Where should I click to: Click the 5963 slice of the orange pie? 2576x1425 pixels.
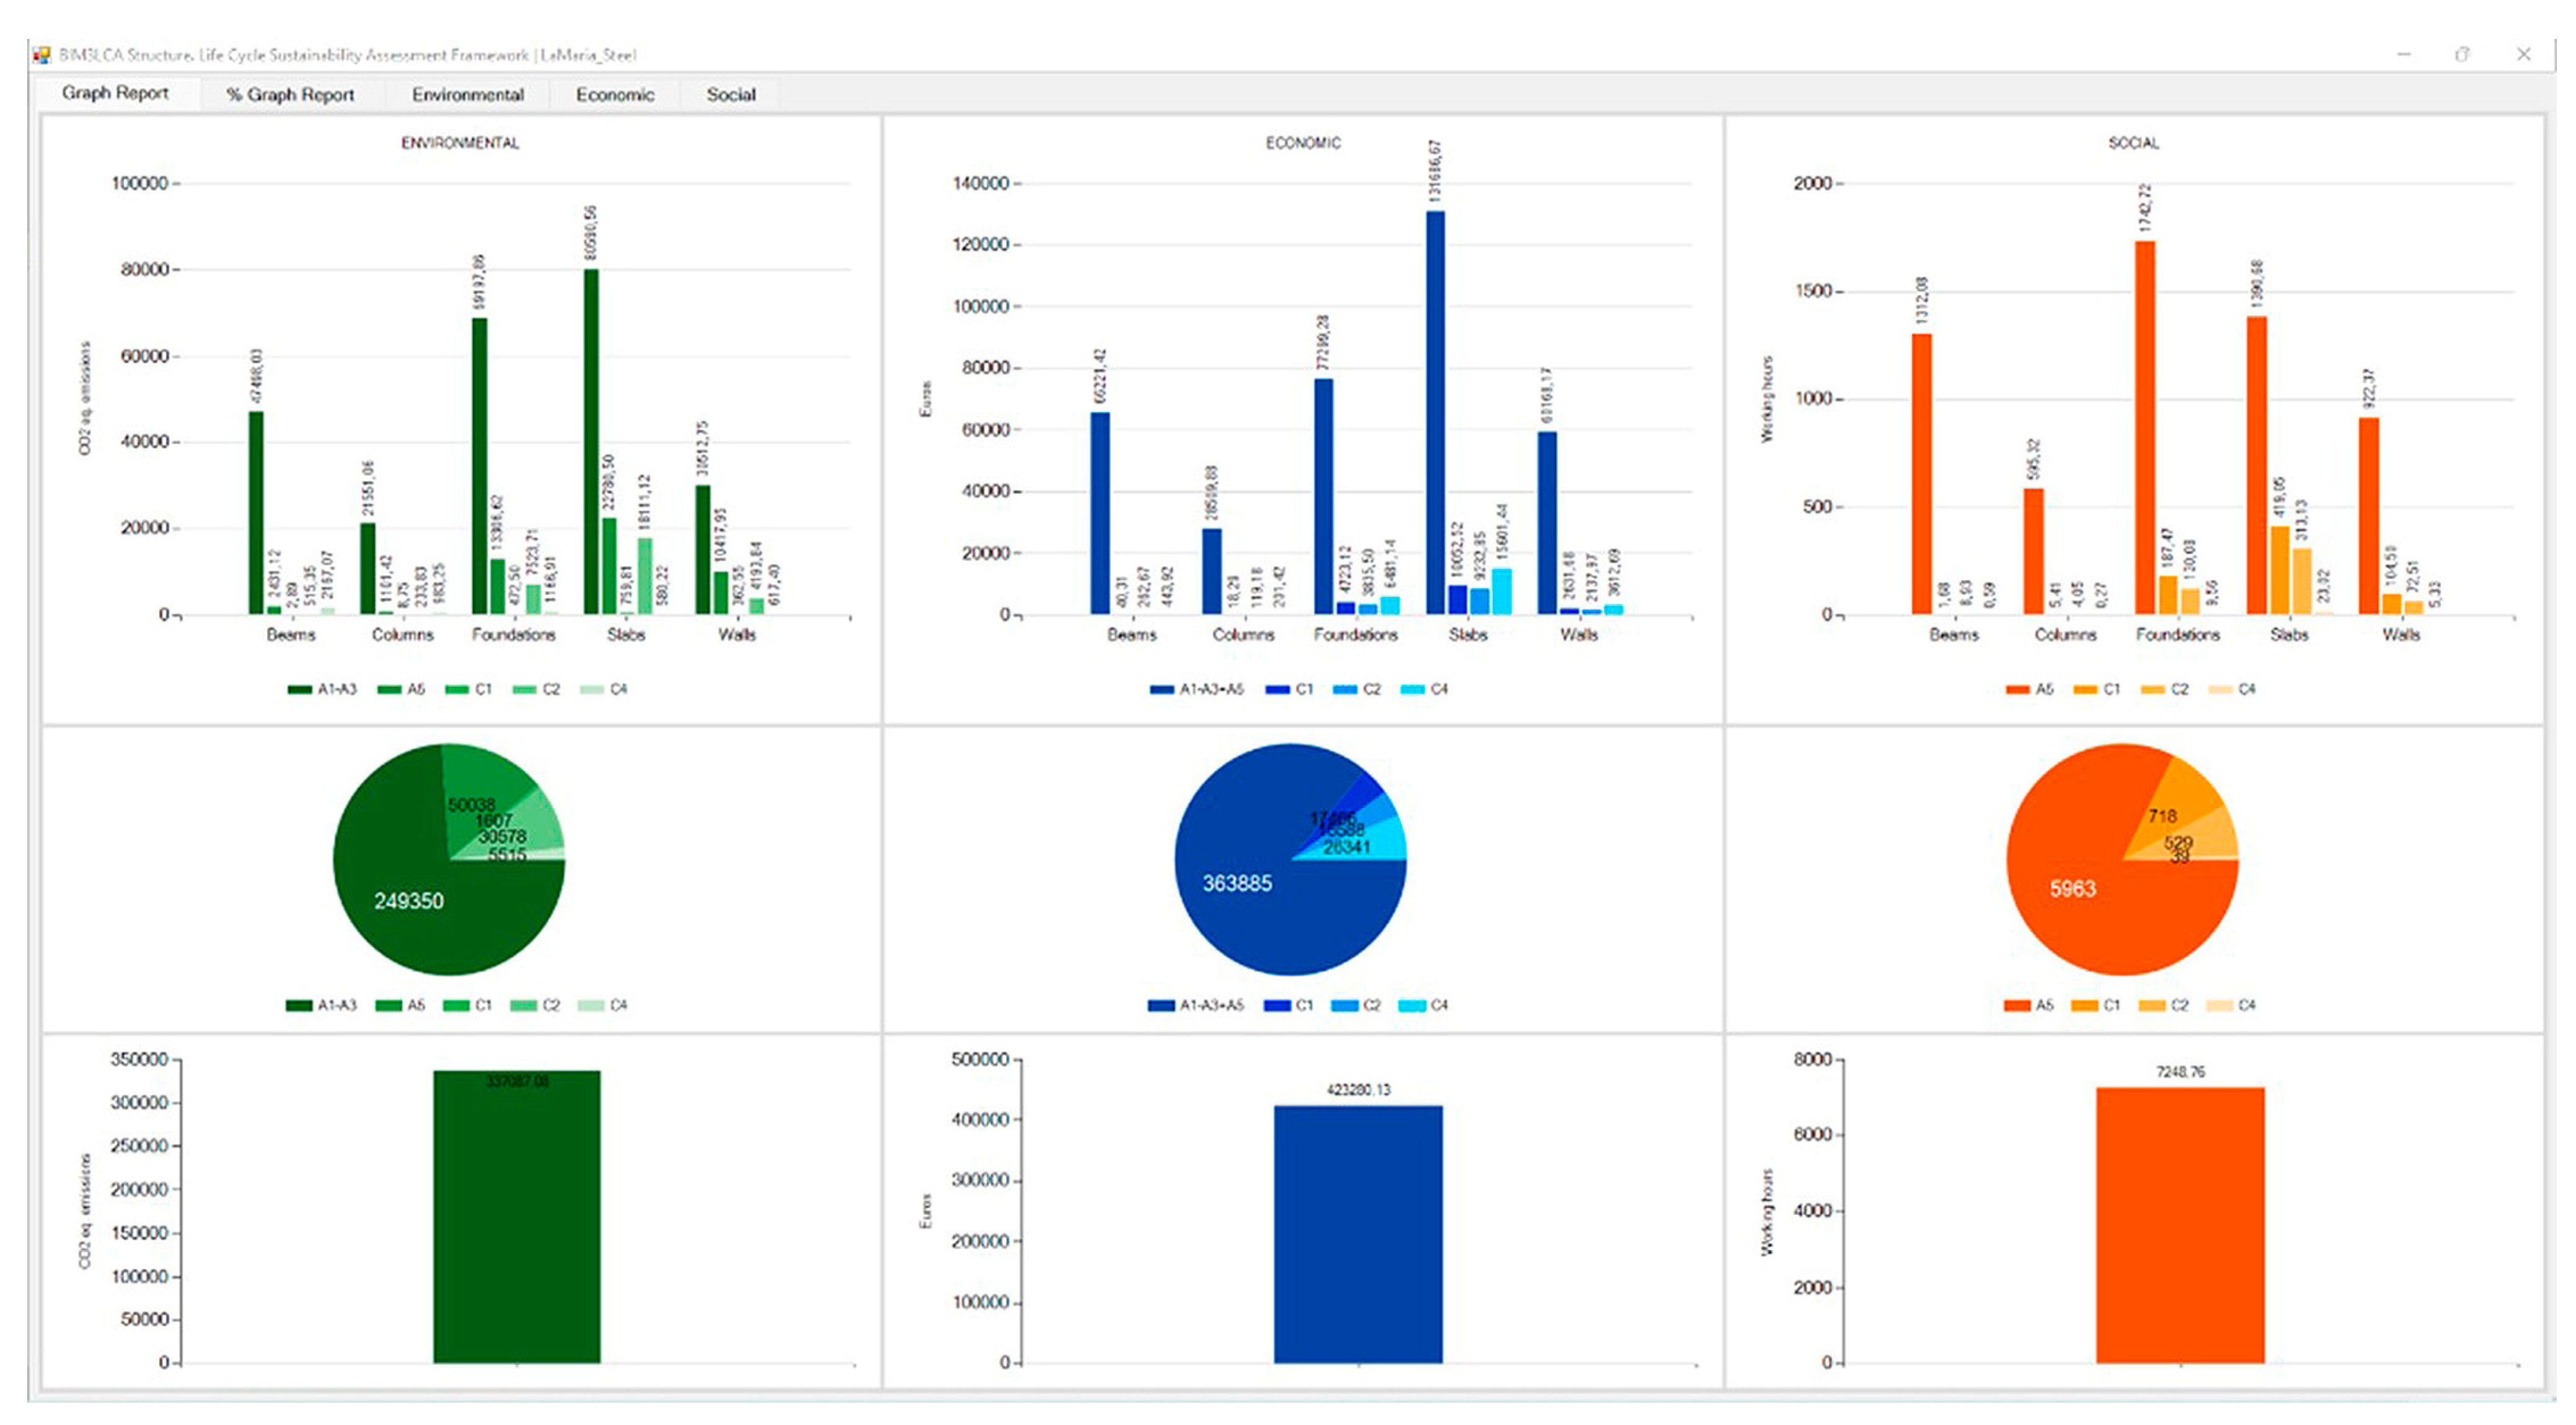[2072, 889]
